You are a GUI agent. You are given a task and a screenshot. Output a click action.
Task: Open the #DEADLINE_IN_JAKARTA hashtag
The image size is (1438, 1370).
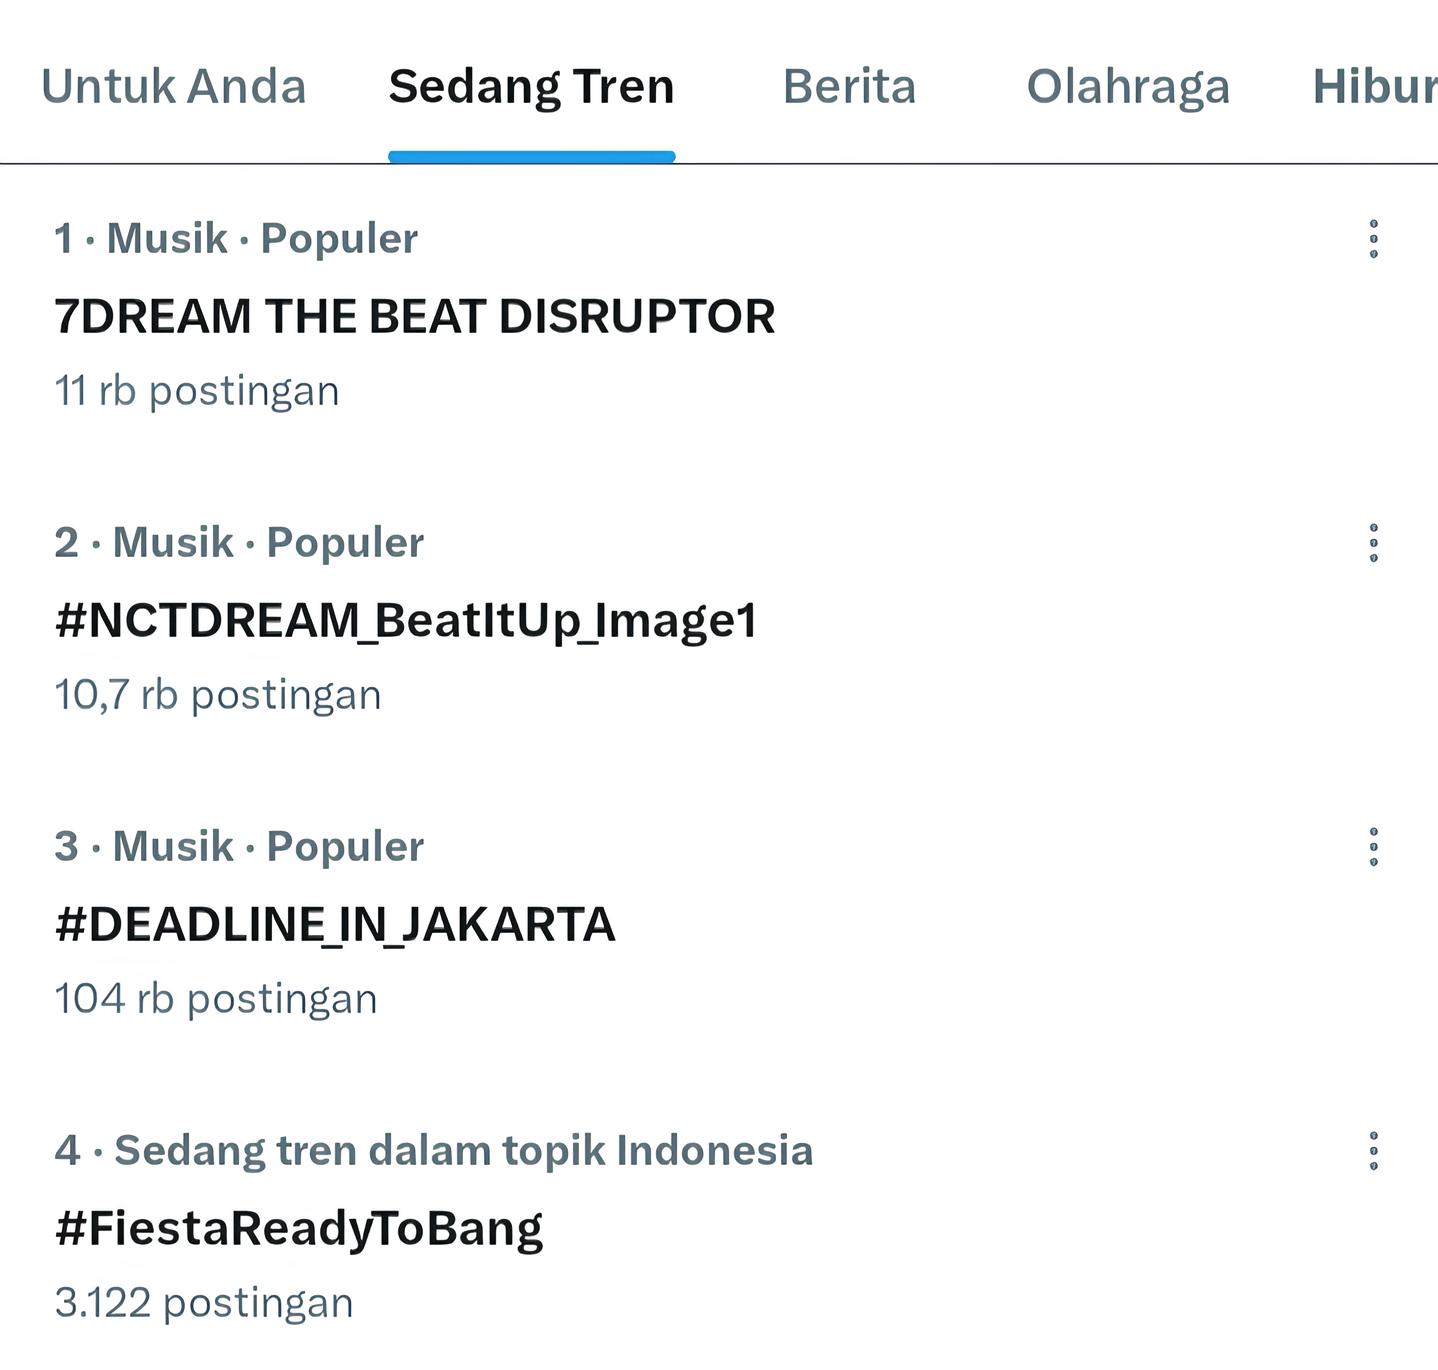tap(335, 924)
